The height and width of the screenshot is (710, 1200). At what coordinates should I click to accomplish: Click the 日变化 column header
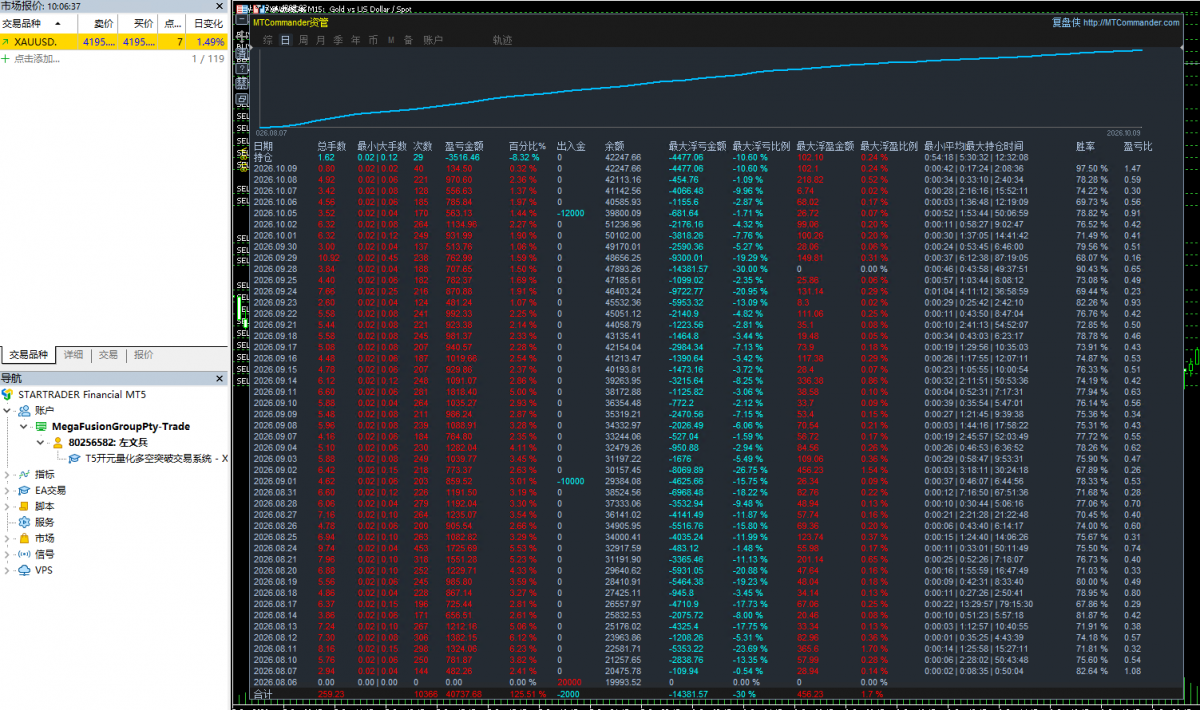(x=208, y=23)
